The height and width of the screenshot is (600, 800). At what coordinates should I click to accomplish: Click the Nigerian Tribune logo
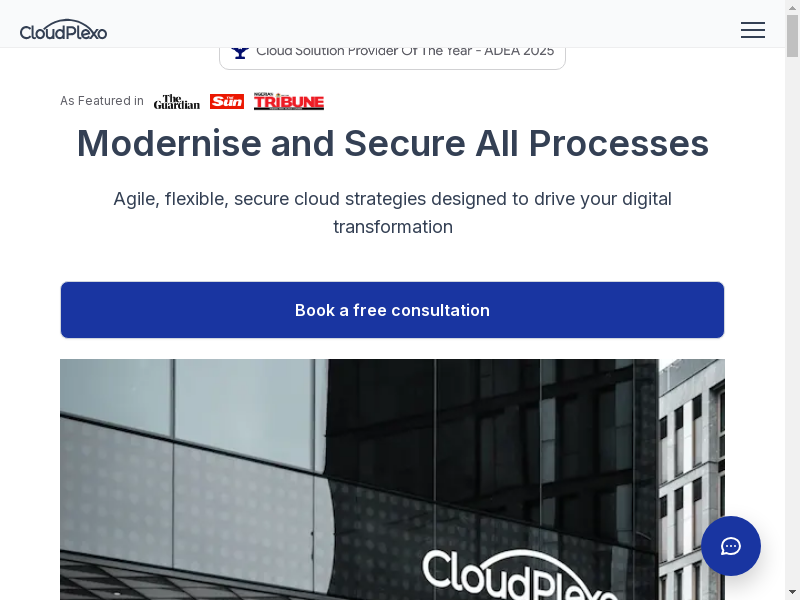288,102
